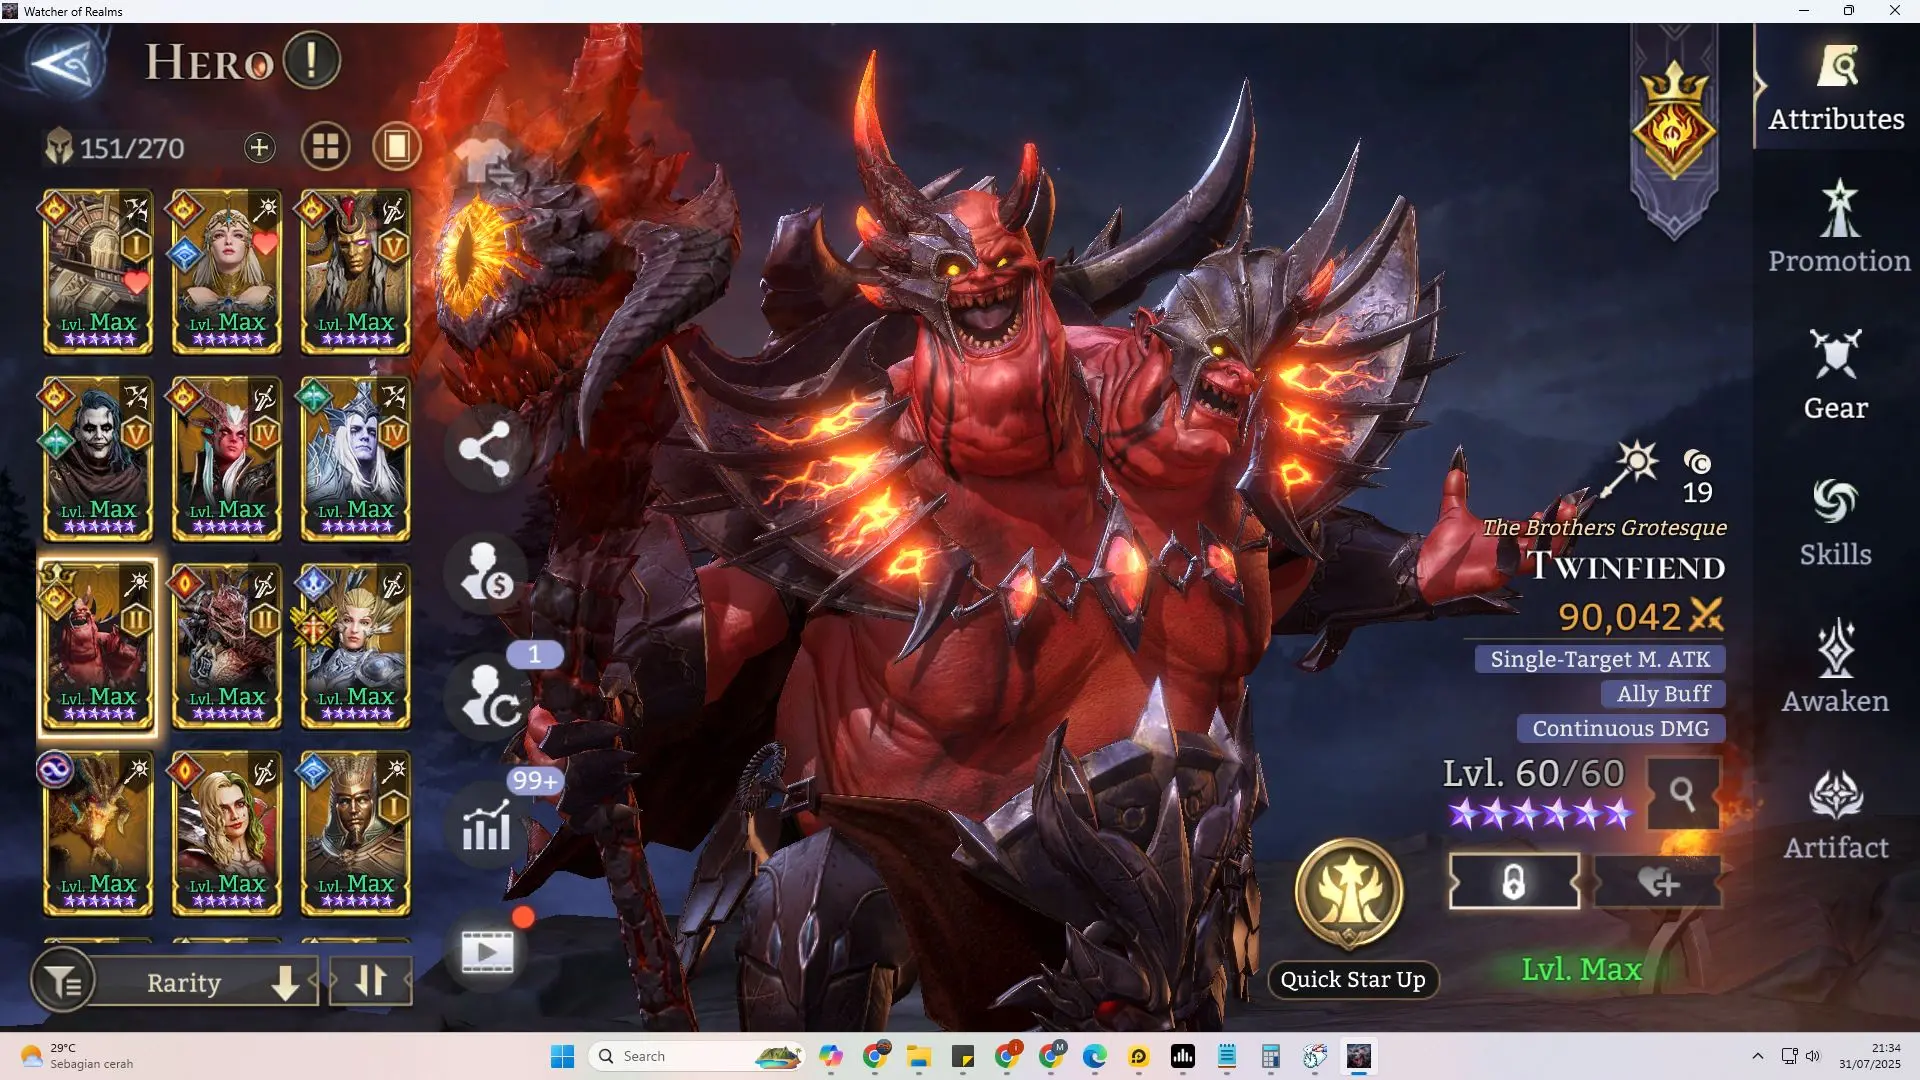
Task: Play the hero video preview
Action: point(487,950)
